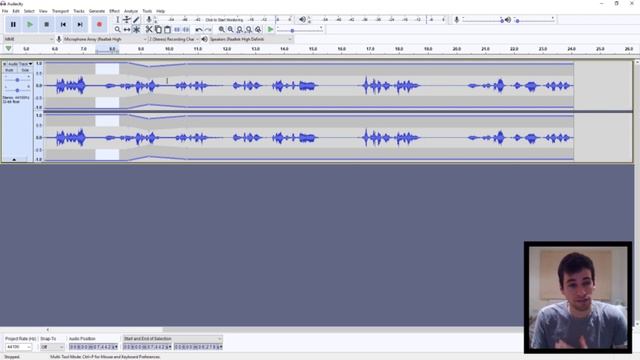The height and width of the screenshot is (360, 640).
Task: Open the Tools menu
Action: click(x=147, y=11)
